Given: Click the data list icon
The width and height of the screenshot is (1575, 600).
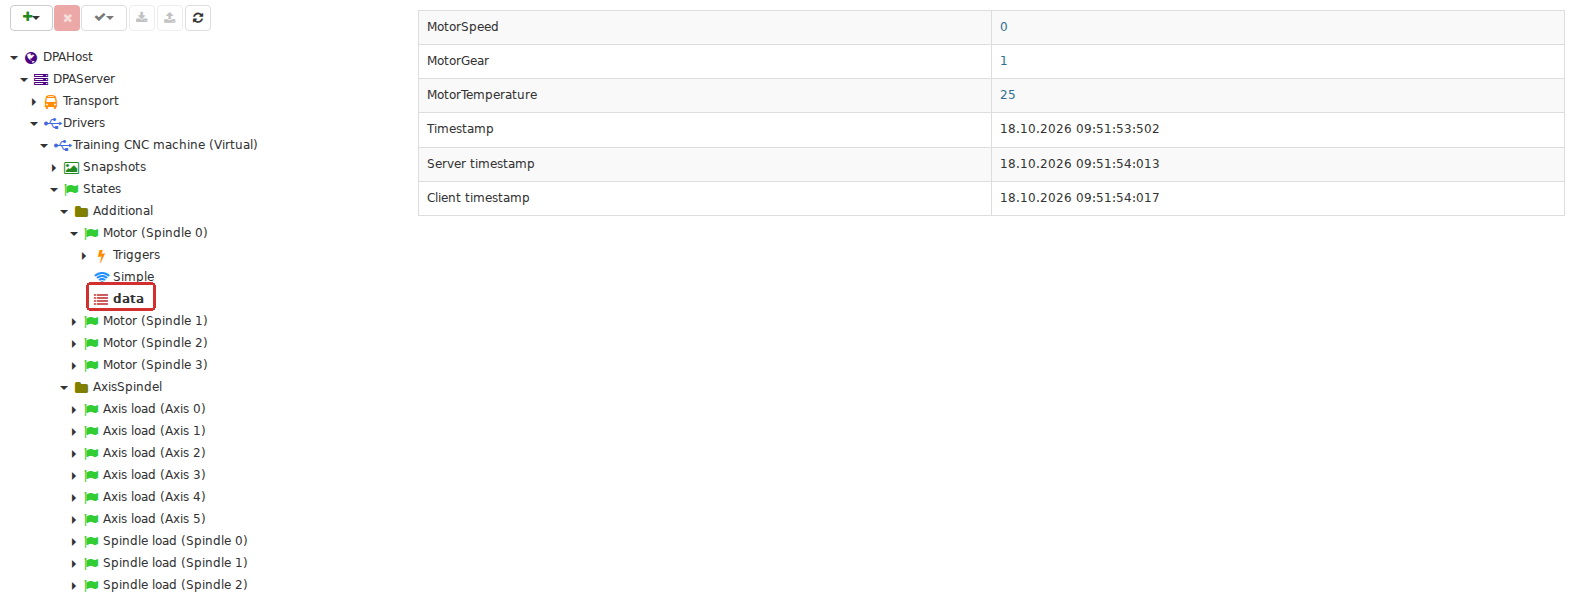Looking at the screenshot, I should point(101,299).
